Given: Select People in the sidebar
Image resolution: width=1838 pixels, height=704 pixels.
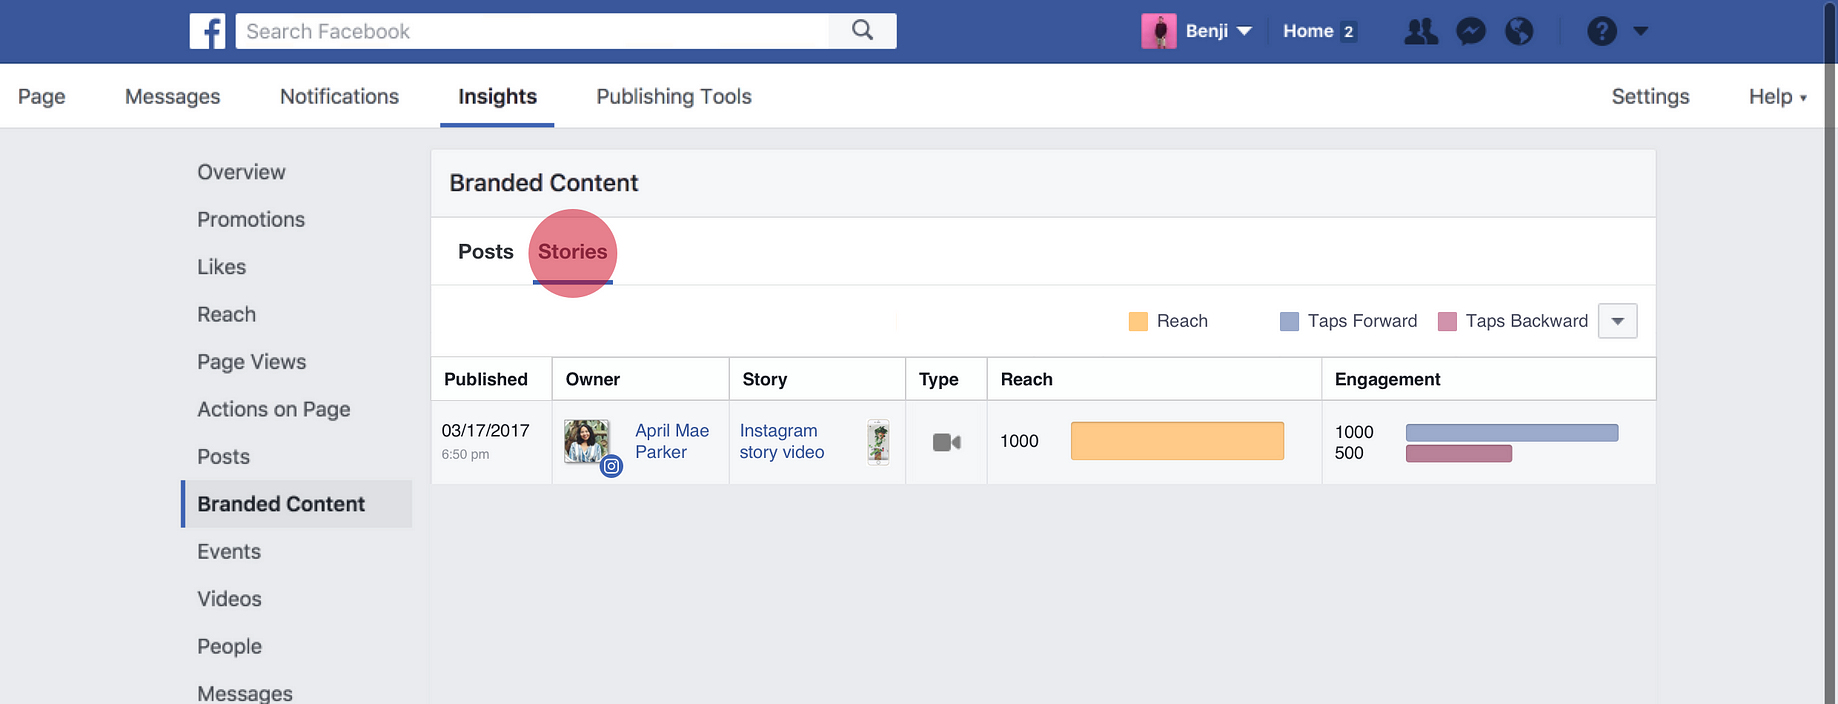Looking at the screenshot, I should click(x=229, y=647).
